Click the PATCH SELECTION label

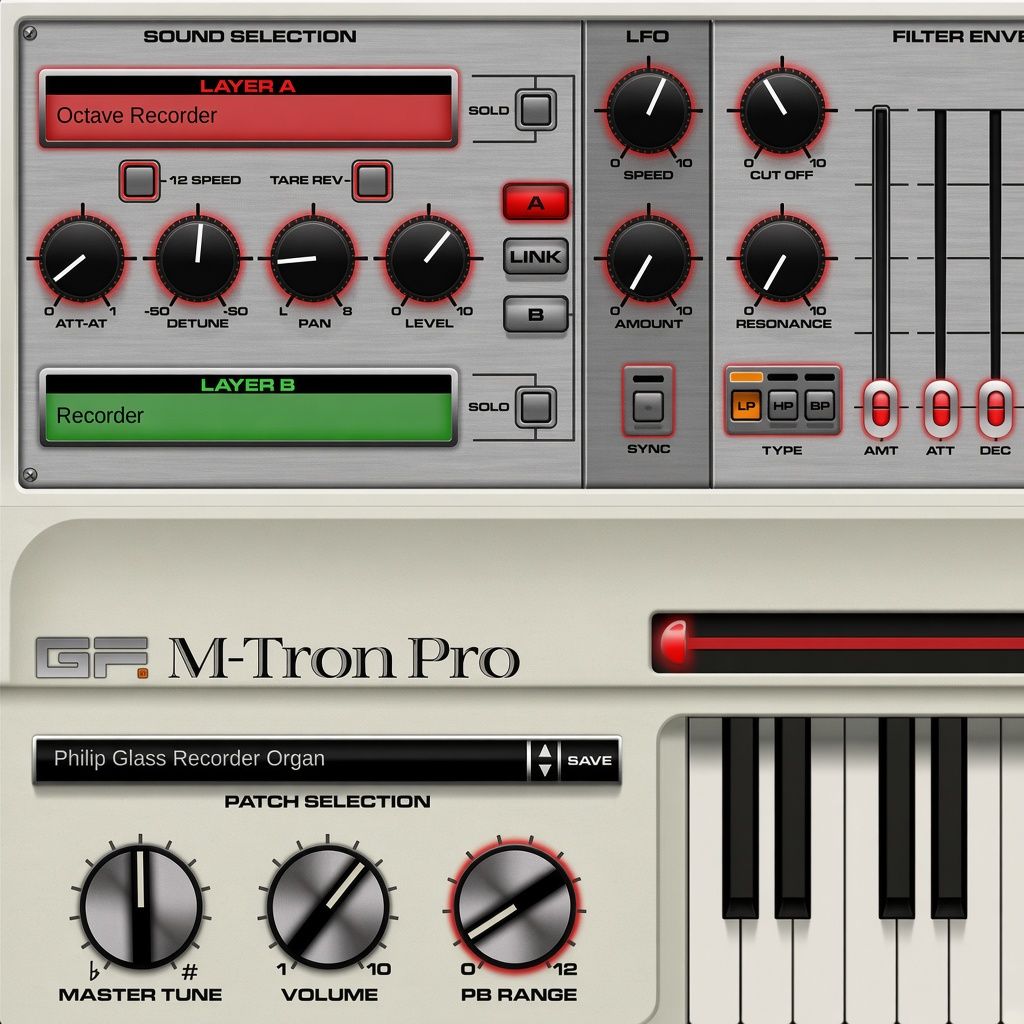(327, 801)
